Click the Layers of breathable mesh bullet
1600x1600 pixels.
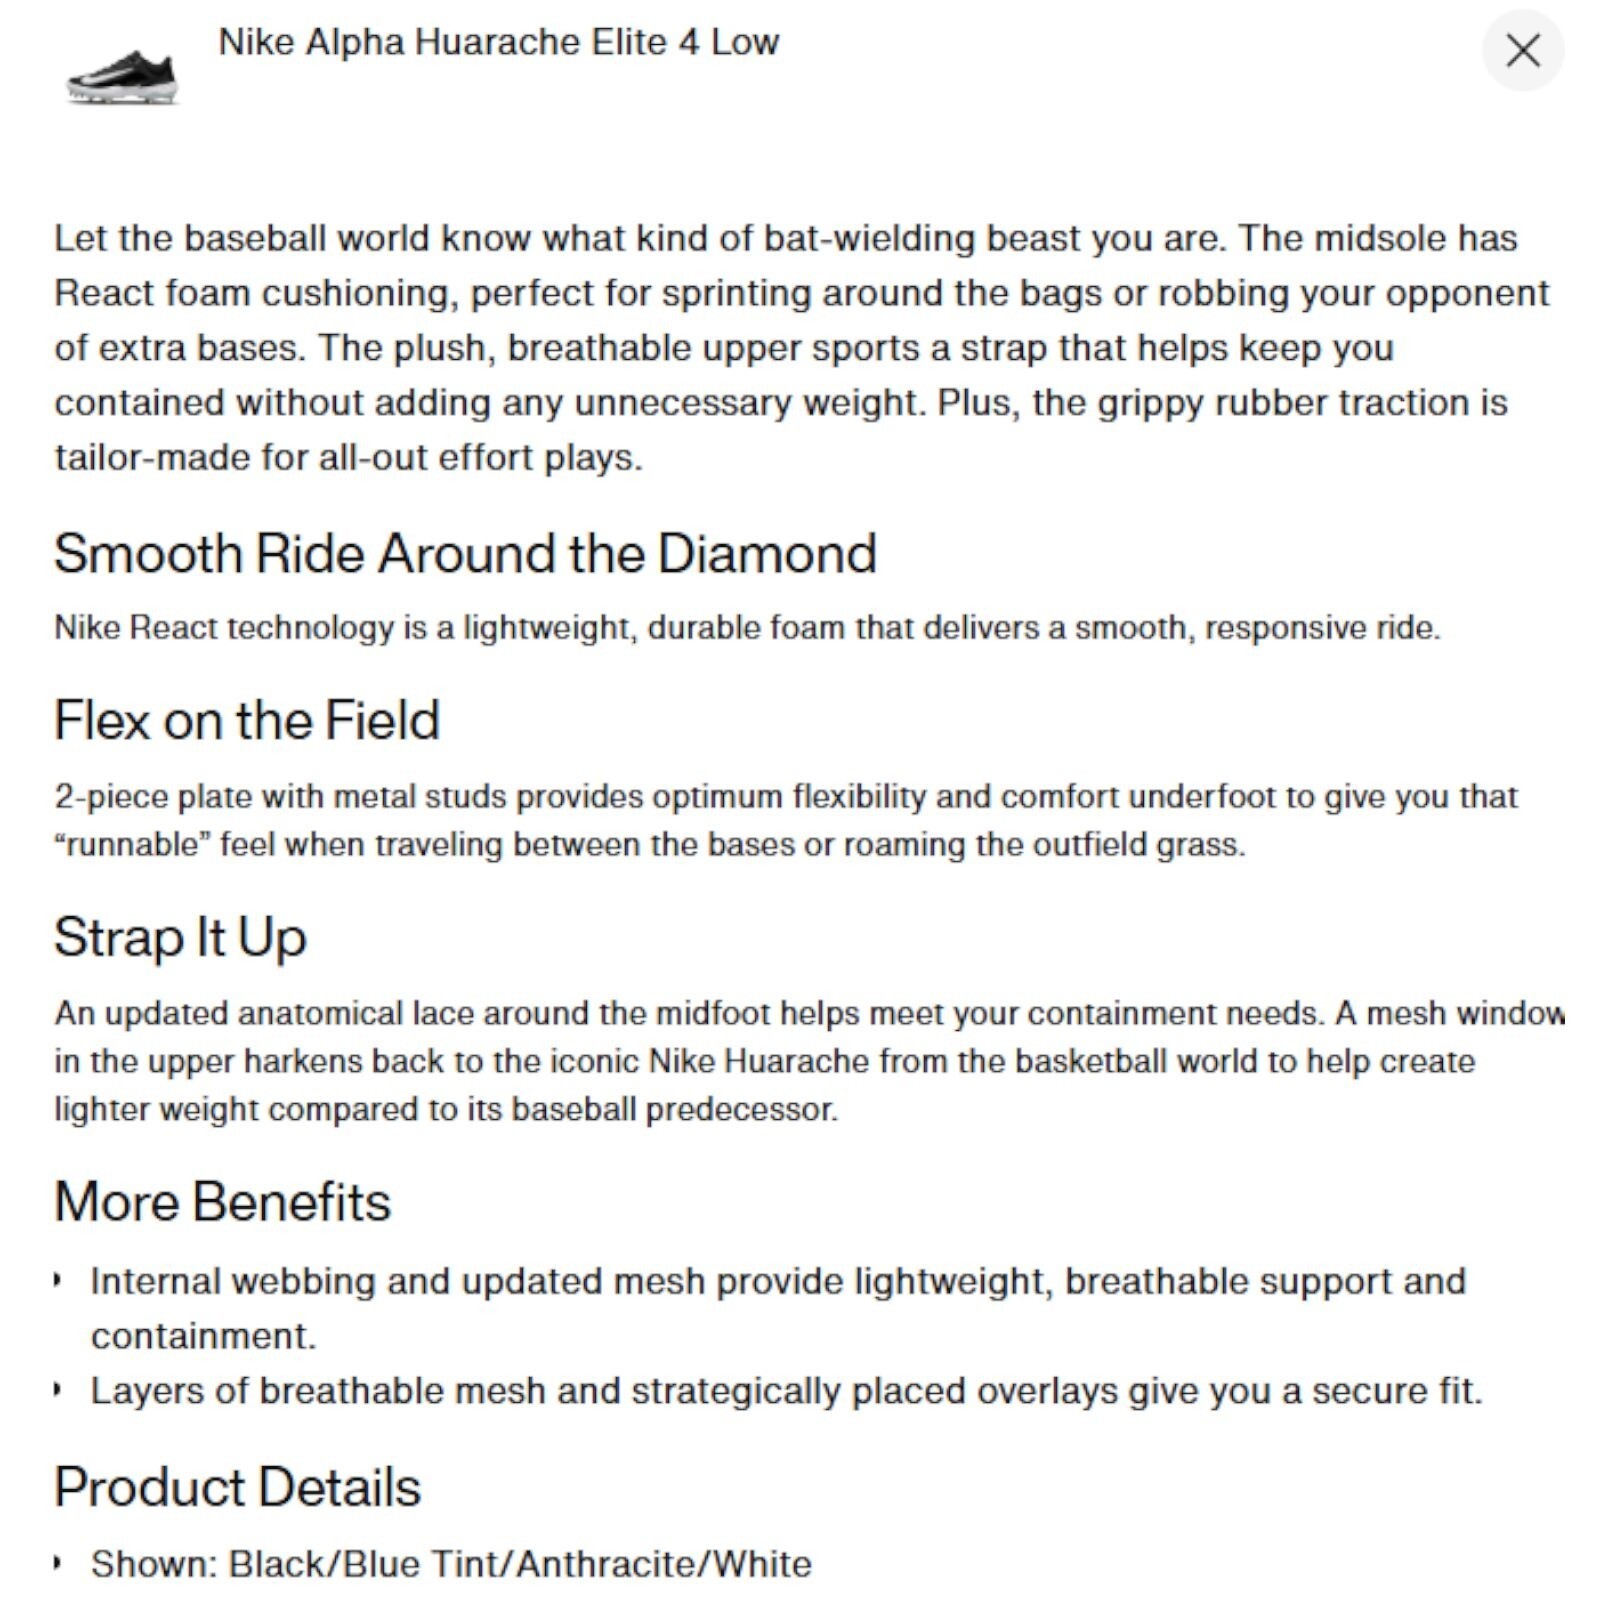pyautogui.click(x=786, y=1391)
